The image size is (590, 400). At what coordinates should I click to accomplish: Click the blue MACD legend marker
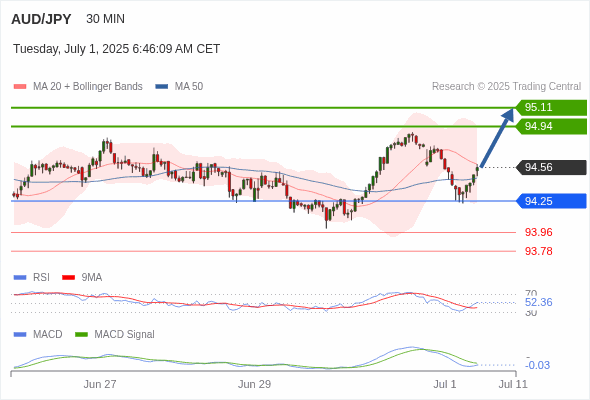point(20,335)
